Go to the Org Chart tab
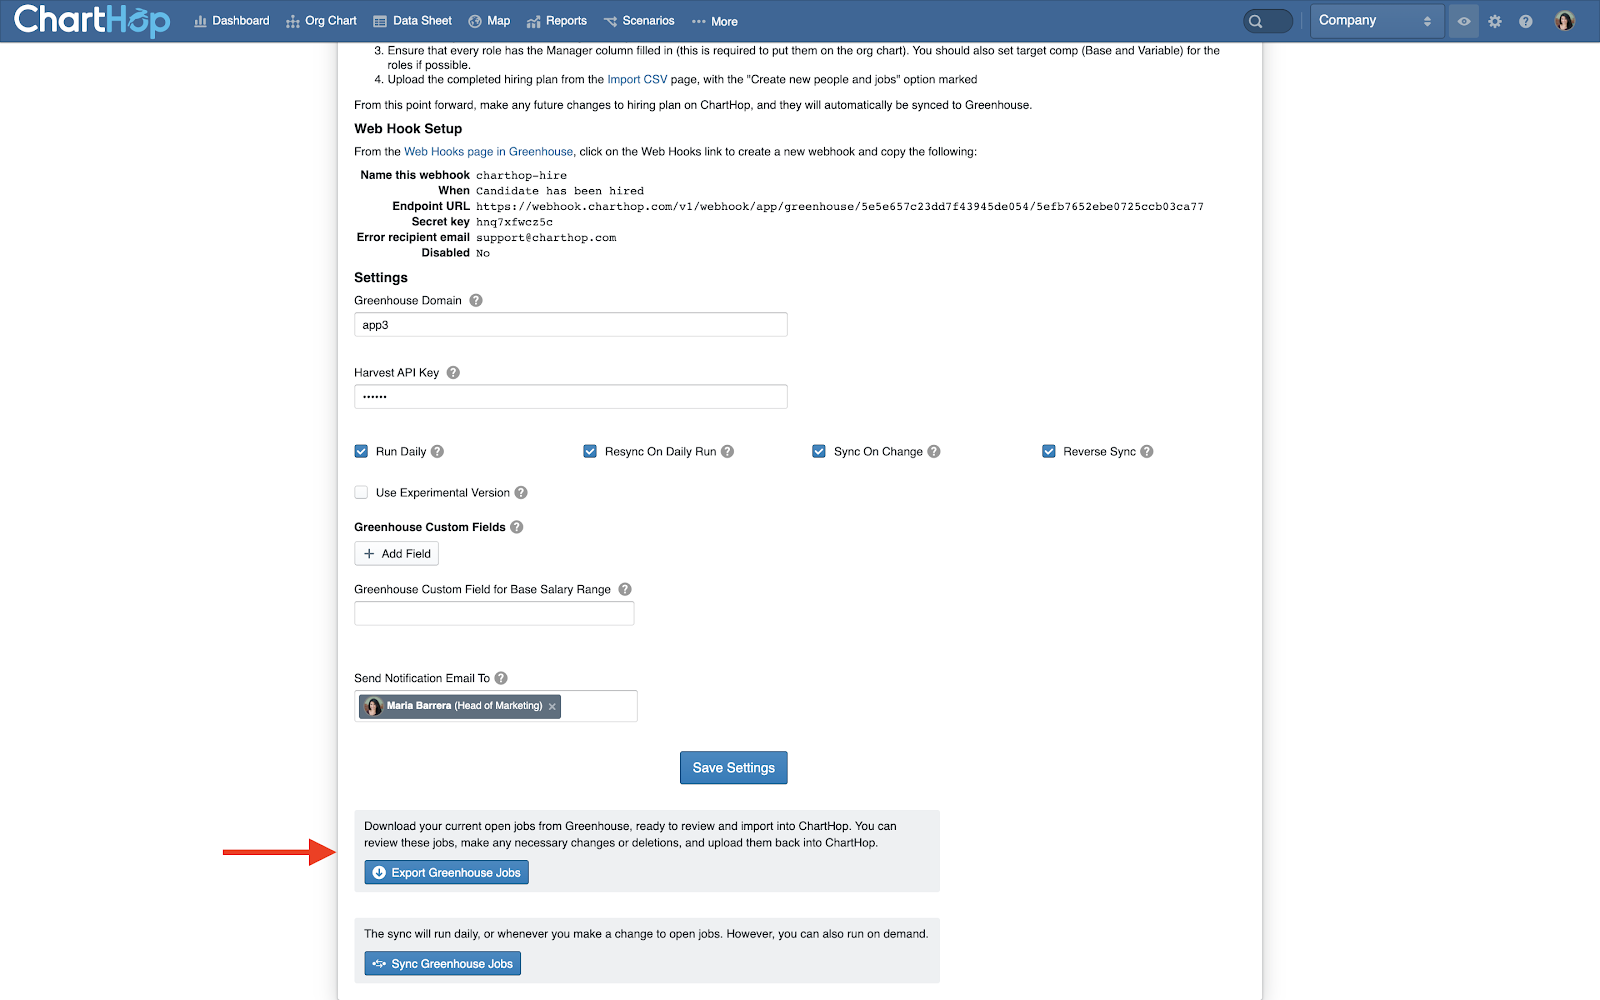This screenshot has width=1600, height=1000. (x=321, y=21)
